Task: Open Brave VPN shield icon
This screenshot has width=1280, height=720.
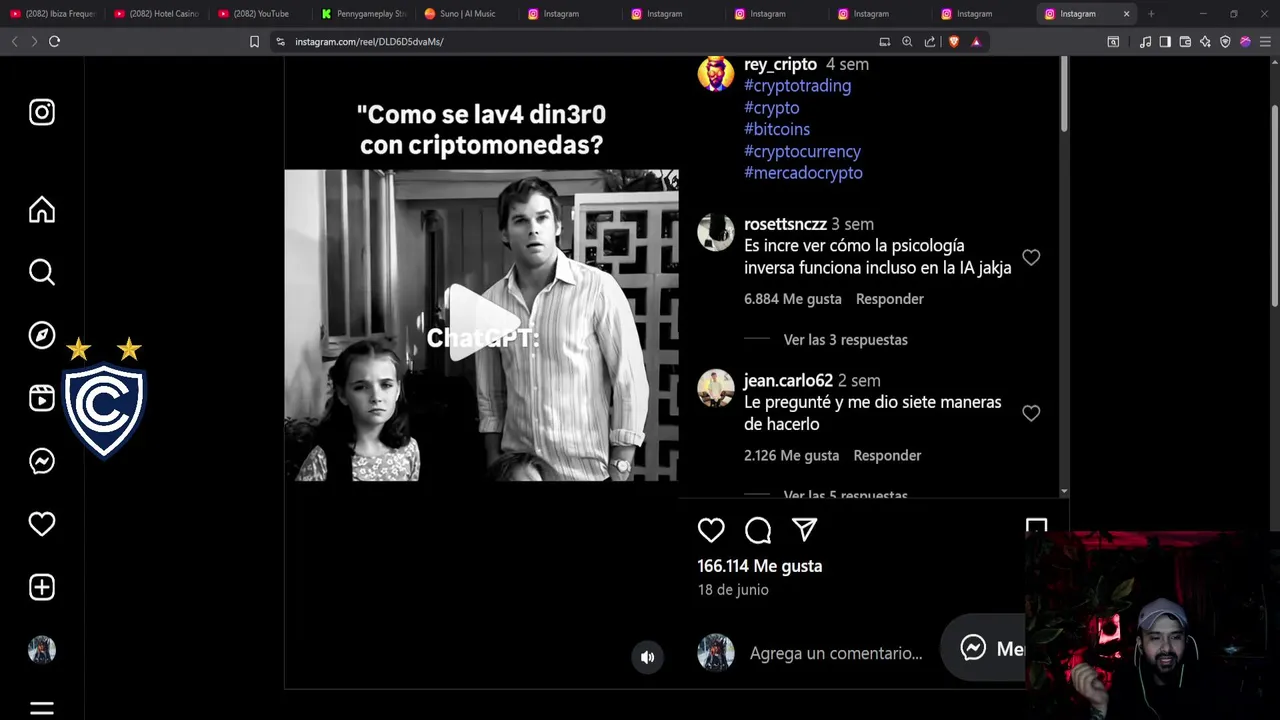Action: 1225,41
